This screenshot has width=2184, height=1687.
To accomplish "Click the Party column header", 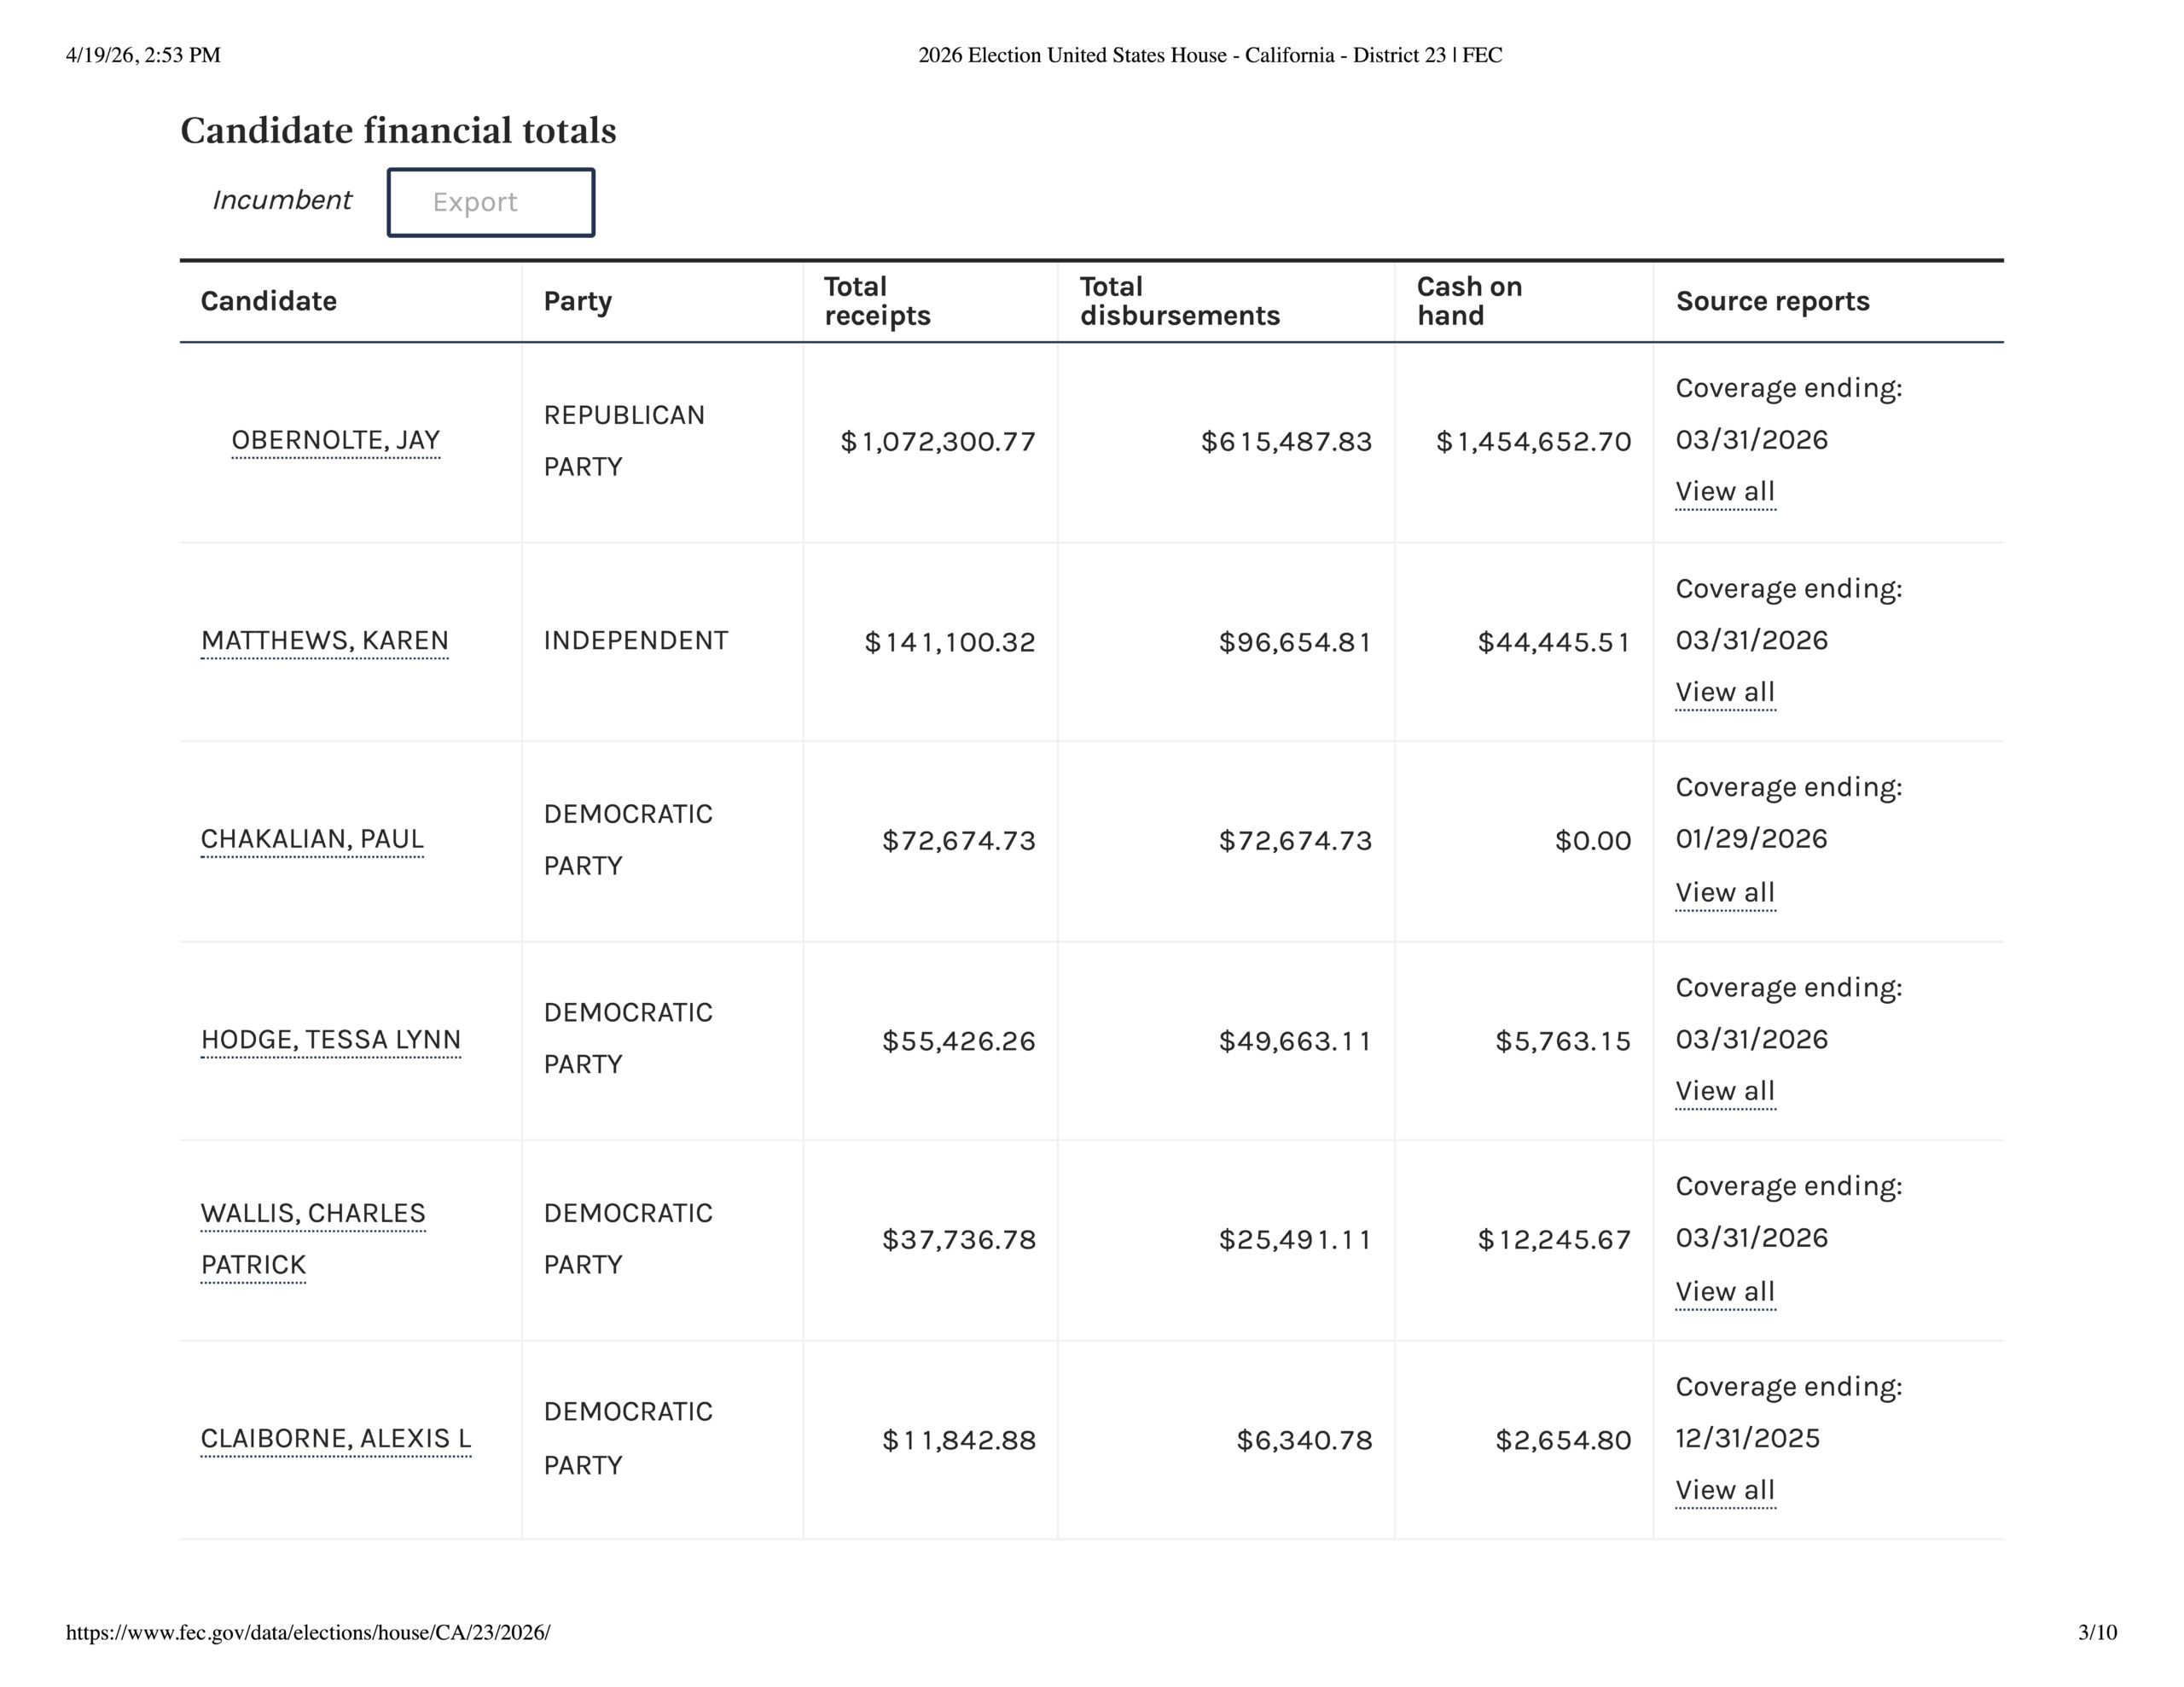I will (x=577, y=301).
